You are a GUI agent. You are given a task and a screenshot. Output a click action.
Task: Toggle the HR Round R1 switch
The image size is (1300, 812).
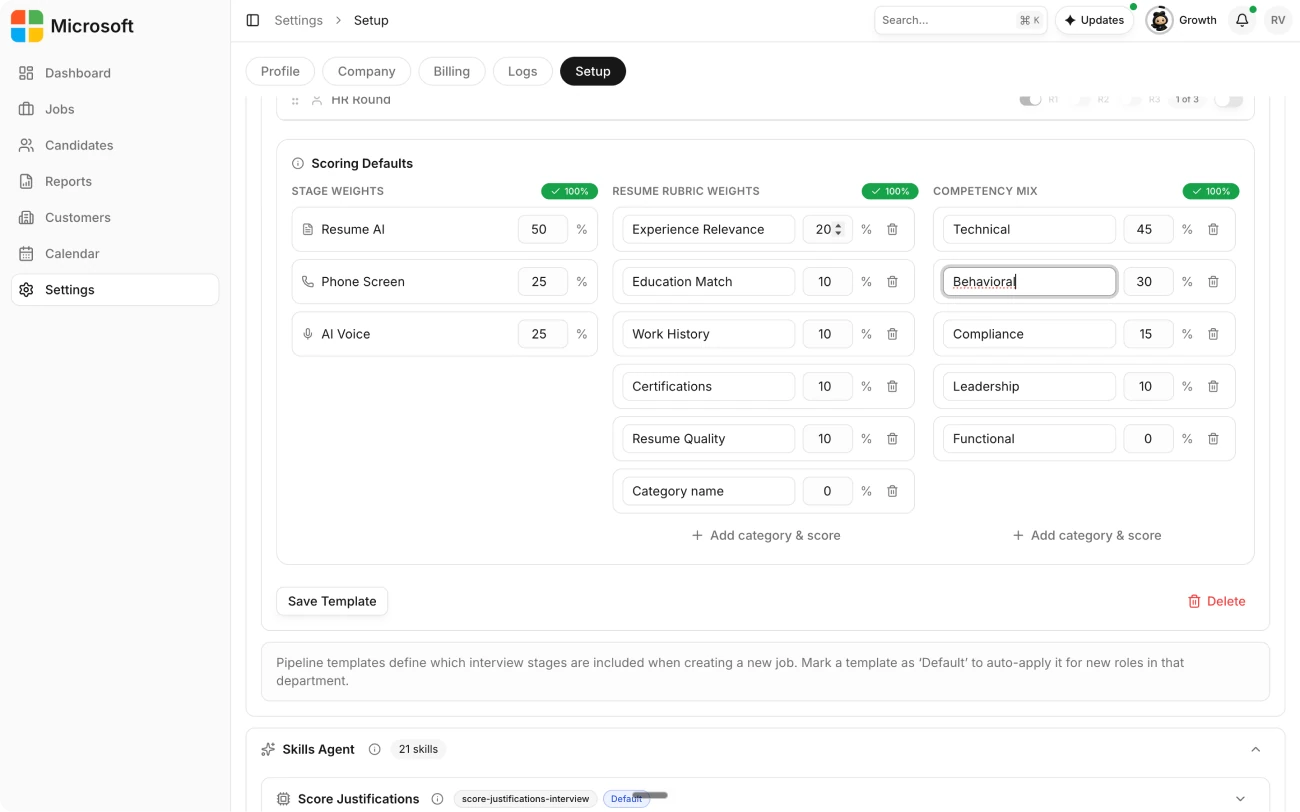pyautogui.click(x=1030, y=100)
